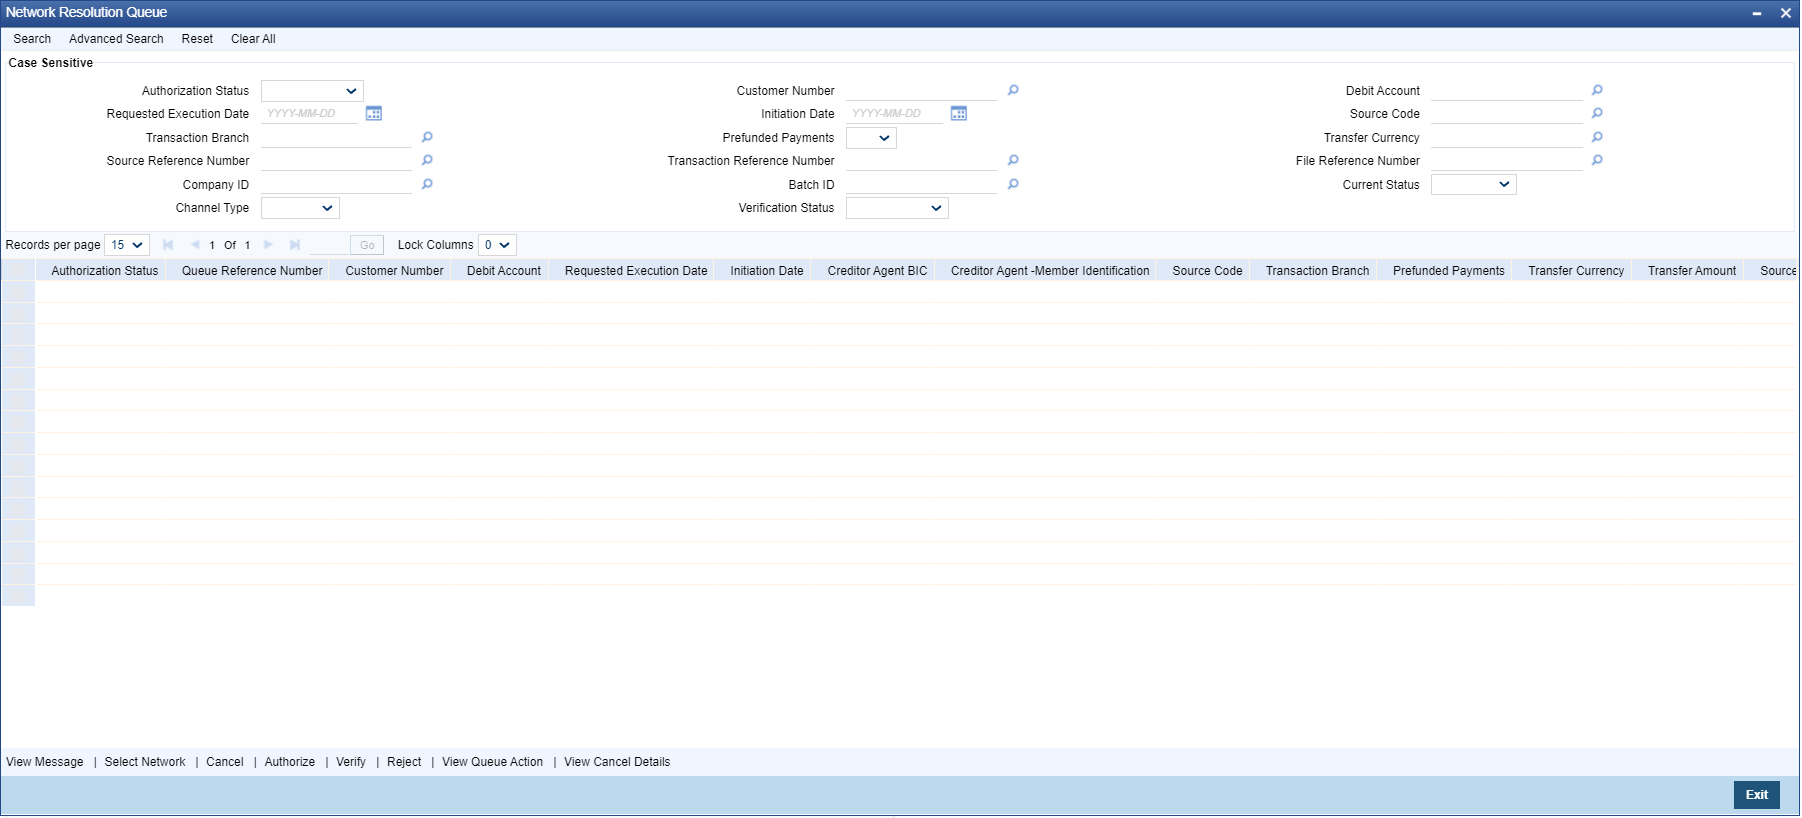Click Debit Account column header
Viewport: 1802px width, 818px height.
pos(504,271)
